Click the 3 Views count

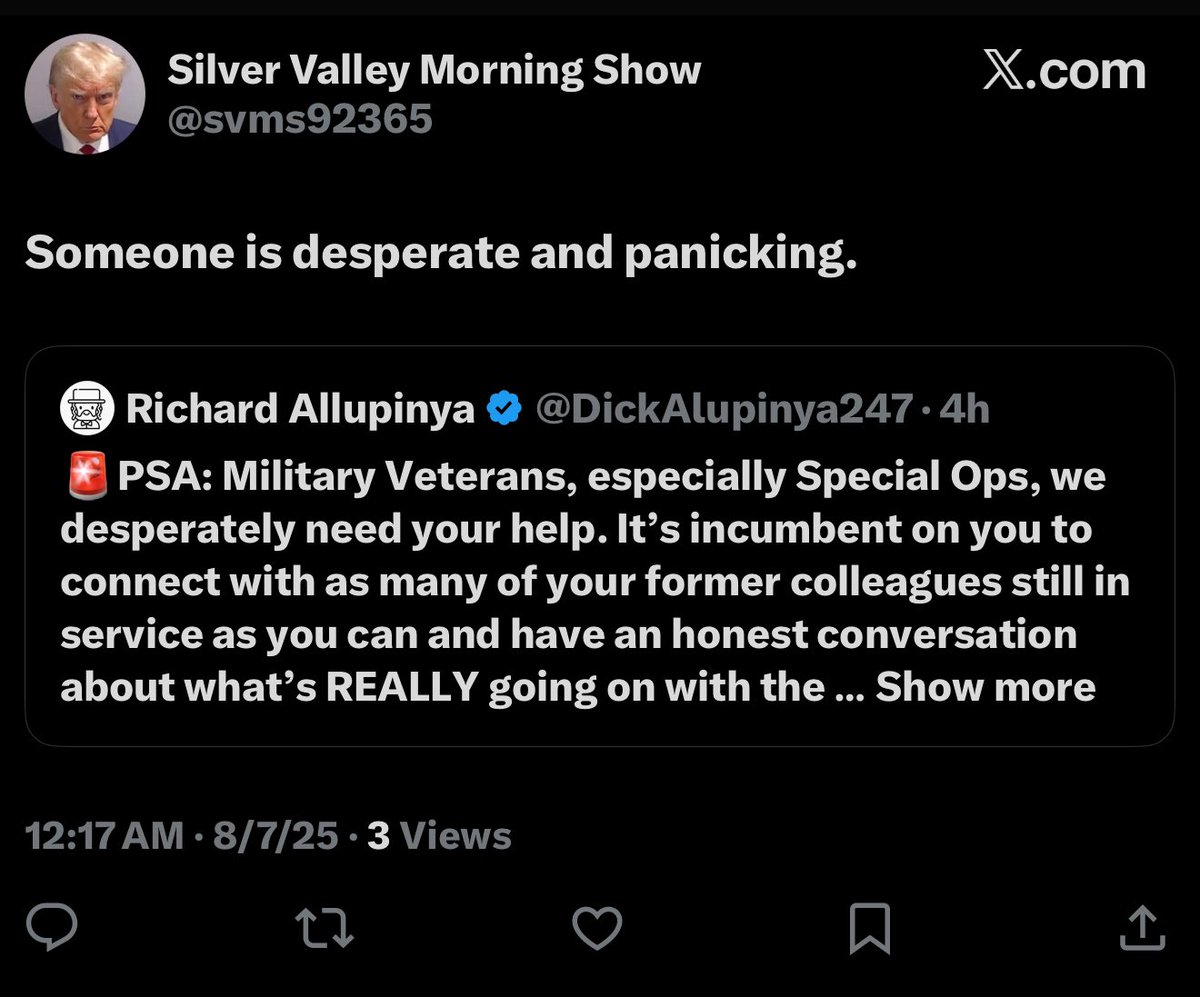coord(439,836)
